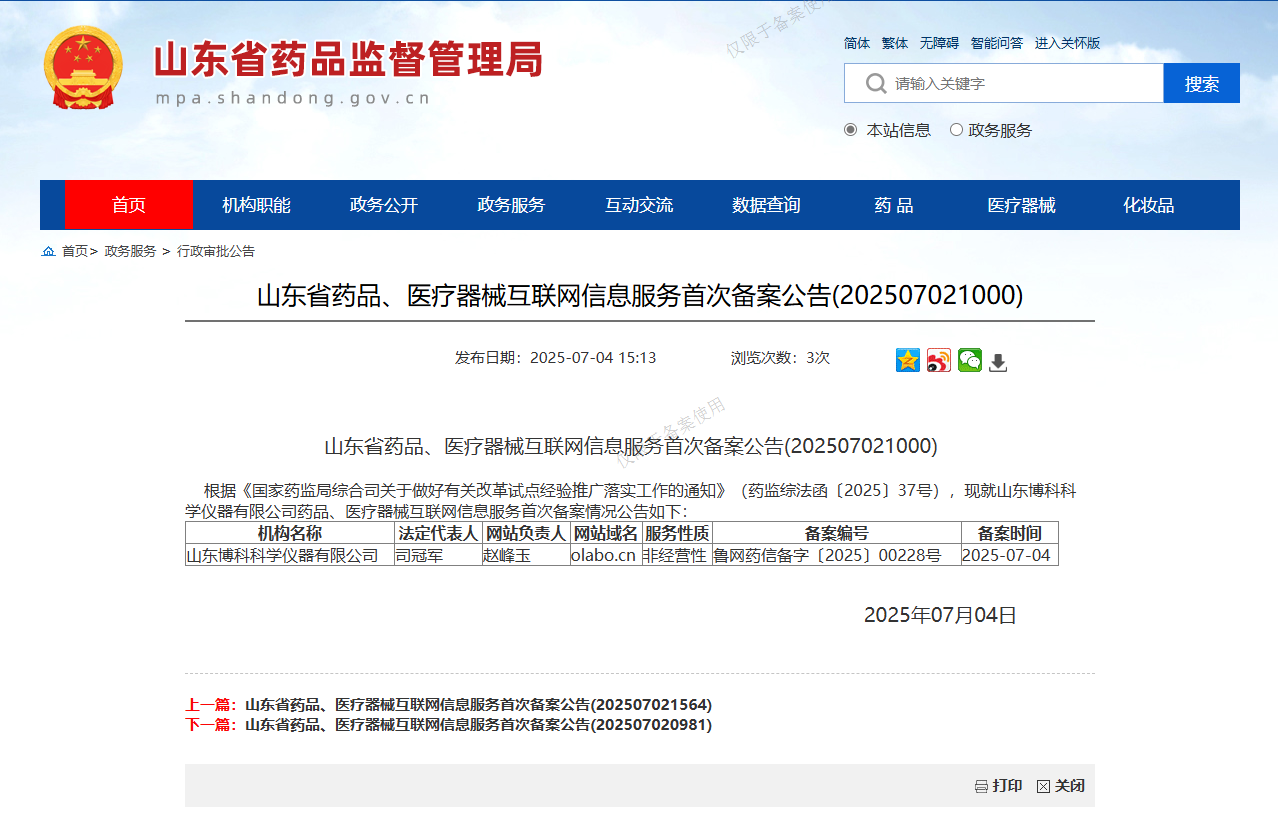Open the 数据查询 navigation item
This screenshot has height=834, width=1278.
pyautogui.click(x=766, y=205)
